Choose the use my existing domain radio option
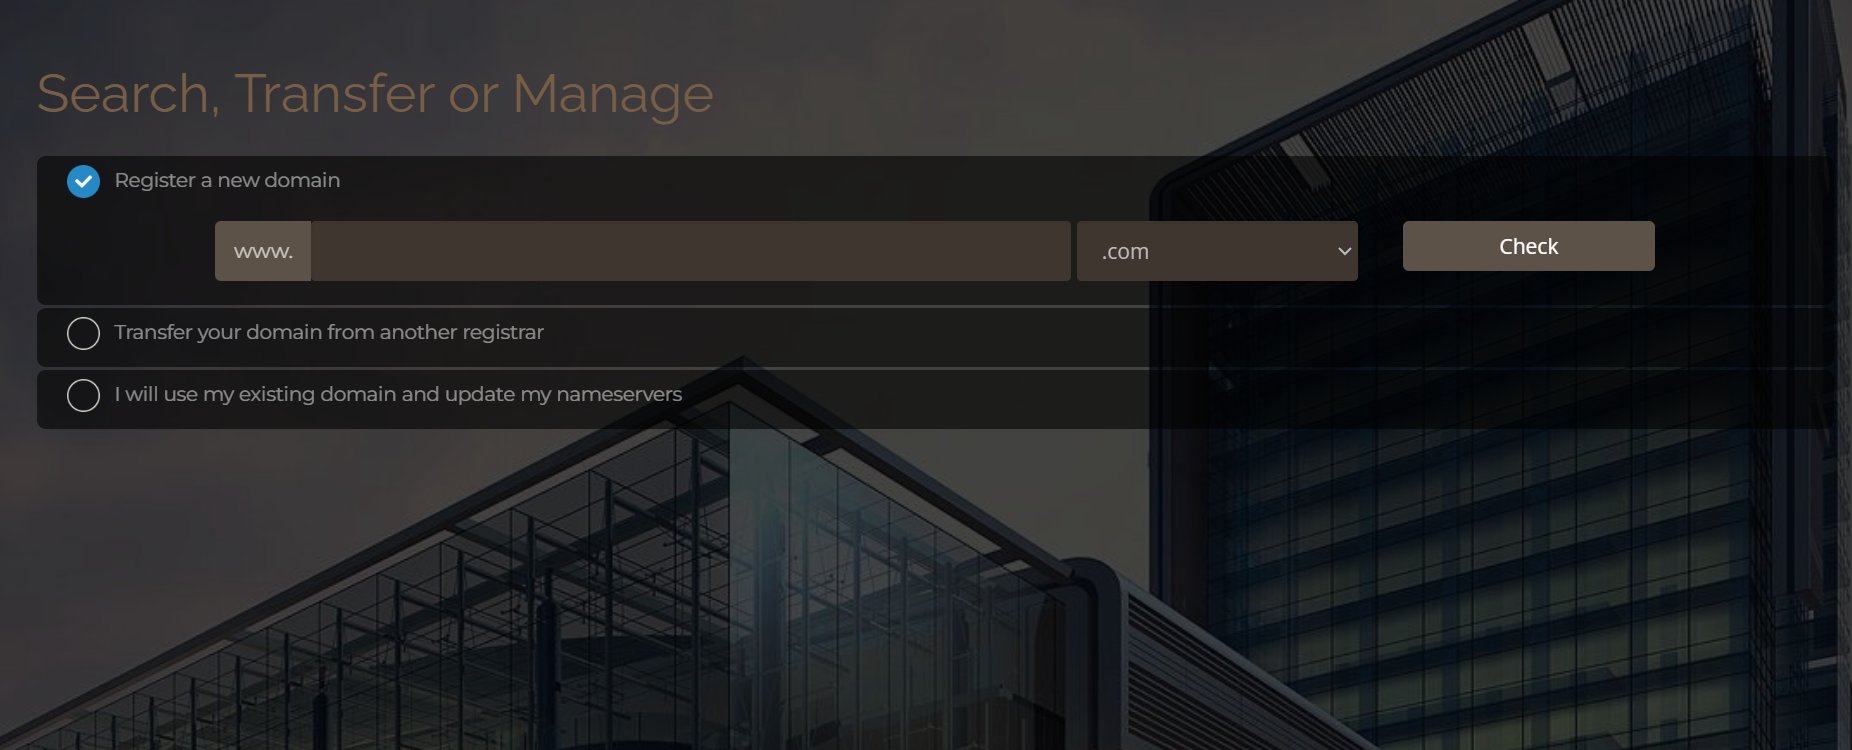Screen dimensions: 1852x750 tap(83, 395)
